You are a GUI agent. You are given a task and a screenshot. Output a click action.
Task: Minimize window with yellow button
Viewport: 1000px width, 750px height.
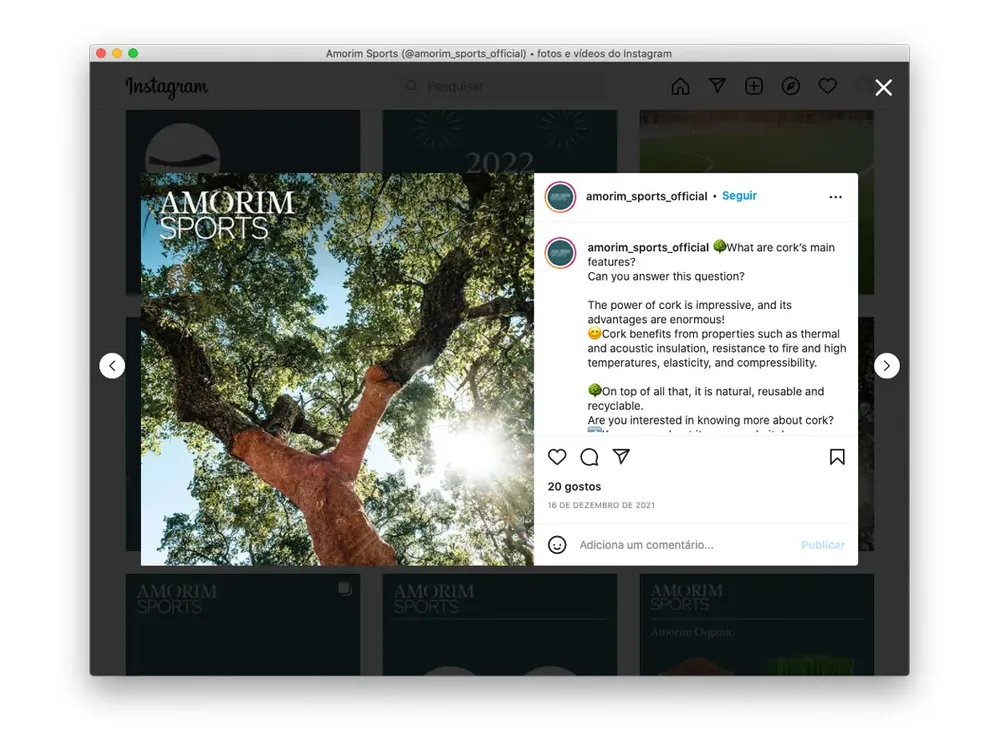pyautogui.click(x=117, y=53)
